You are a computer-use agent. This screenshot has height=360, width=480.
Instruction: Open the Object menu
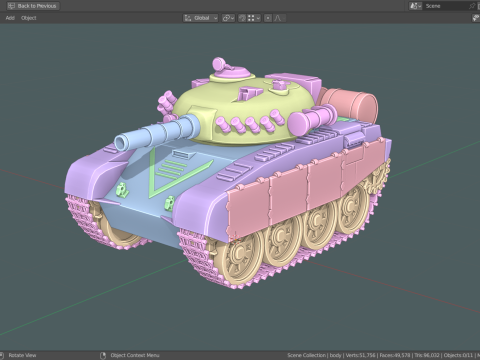click(x=29, y=18)
